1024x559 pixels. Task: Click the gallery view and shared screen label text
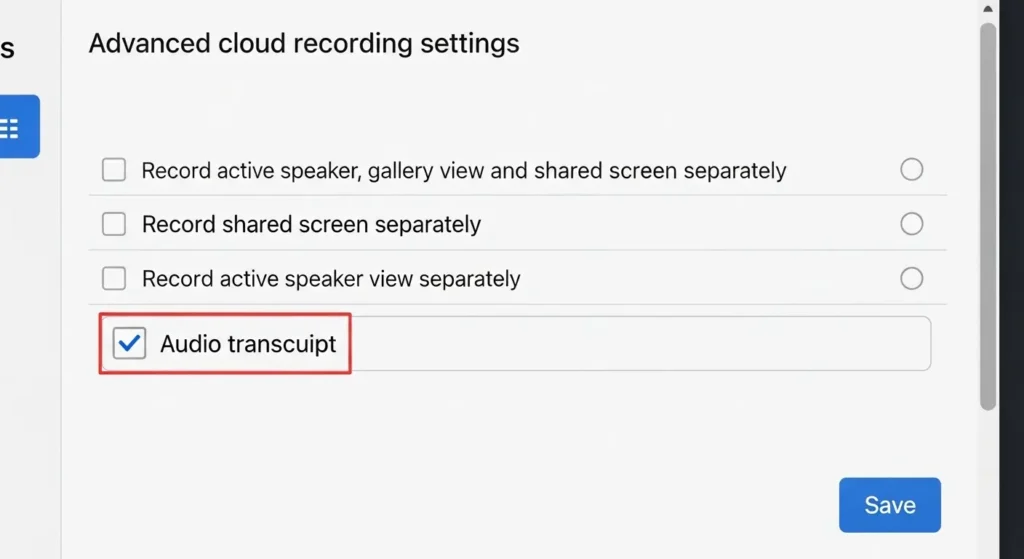pos(463,171)
